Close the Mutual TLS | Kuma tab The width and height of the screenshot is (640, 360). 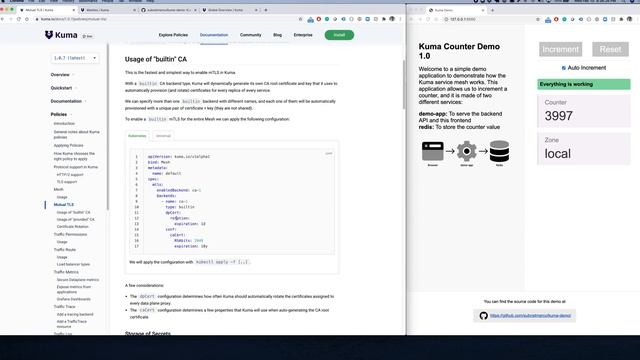pos(74,10)
